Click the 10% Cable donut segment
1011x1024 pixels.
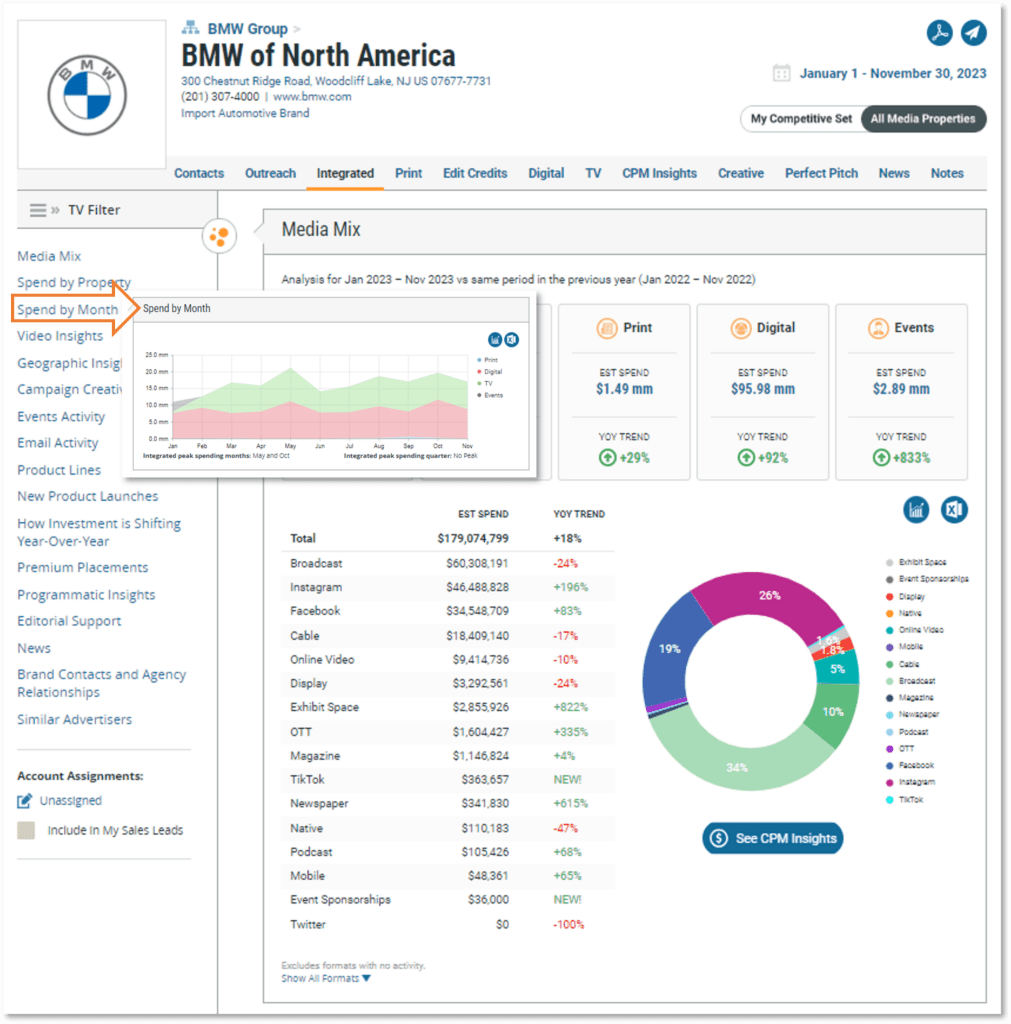pyautogui.click(x=833, y=712)
